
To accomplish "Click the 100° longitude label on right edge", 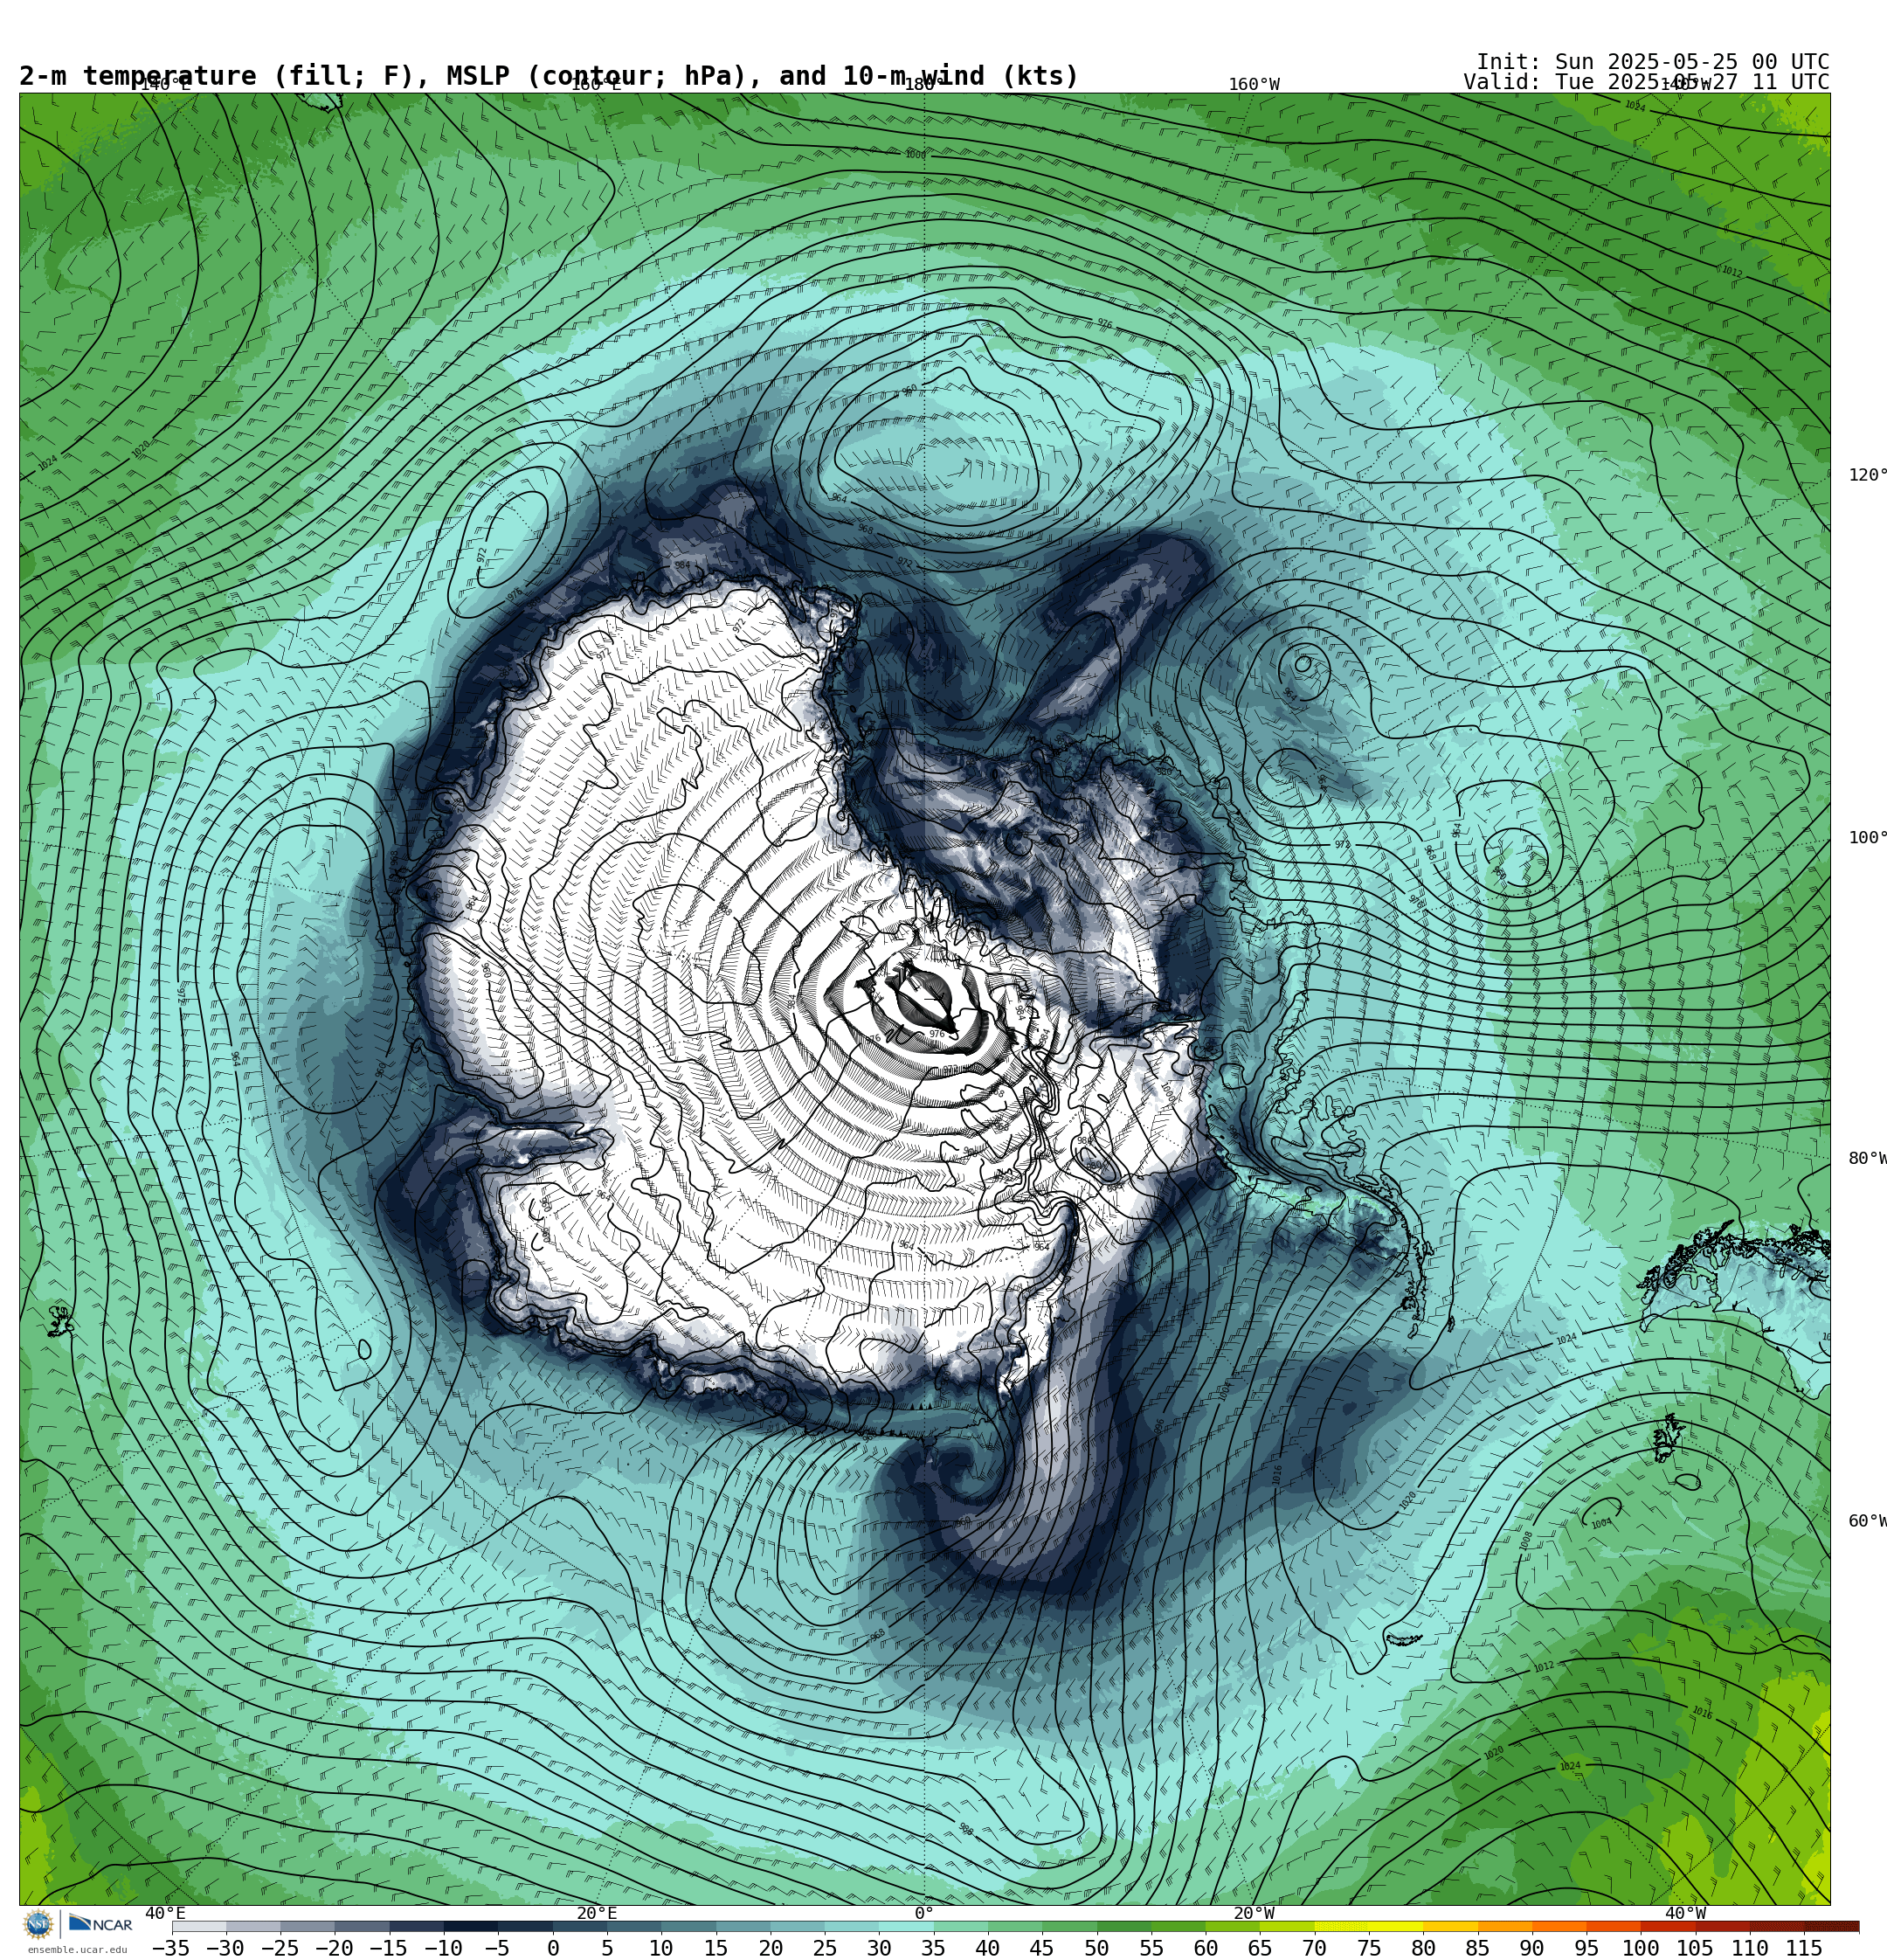I will coord(1867,838).
